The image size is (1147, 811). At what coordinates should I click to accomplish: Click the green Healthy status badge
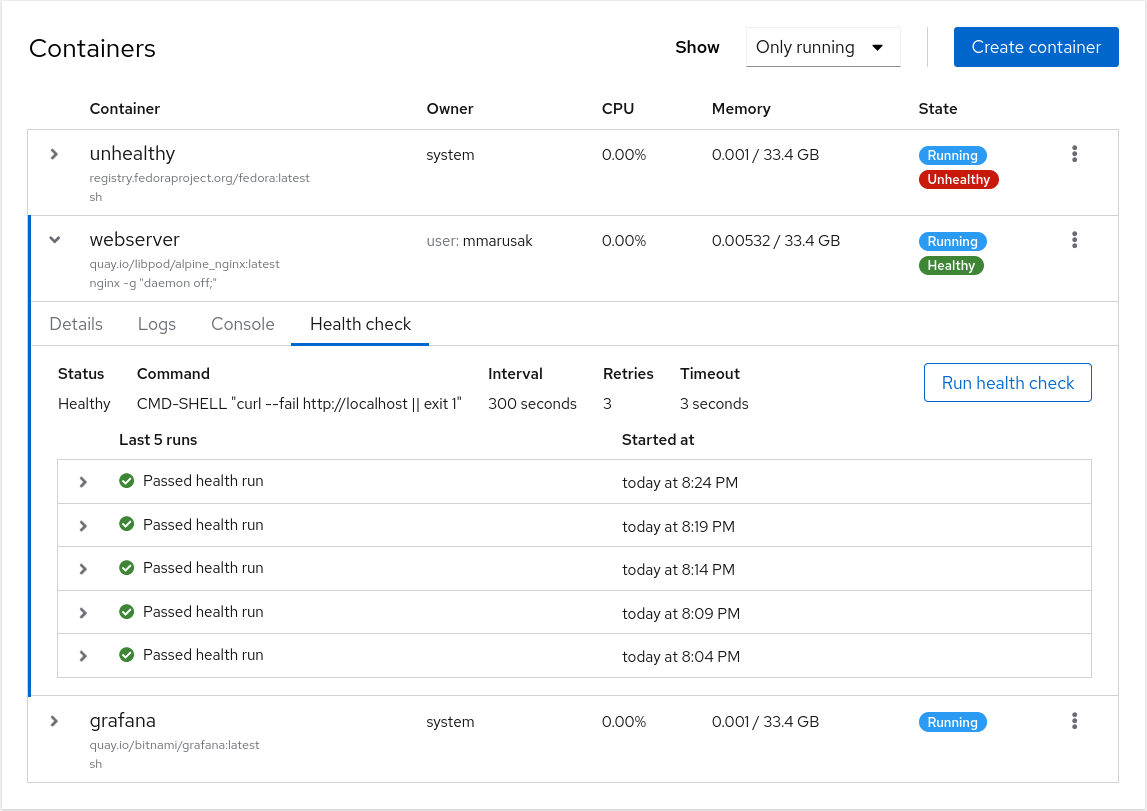(x=951, y=266)
